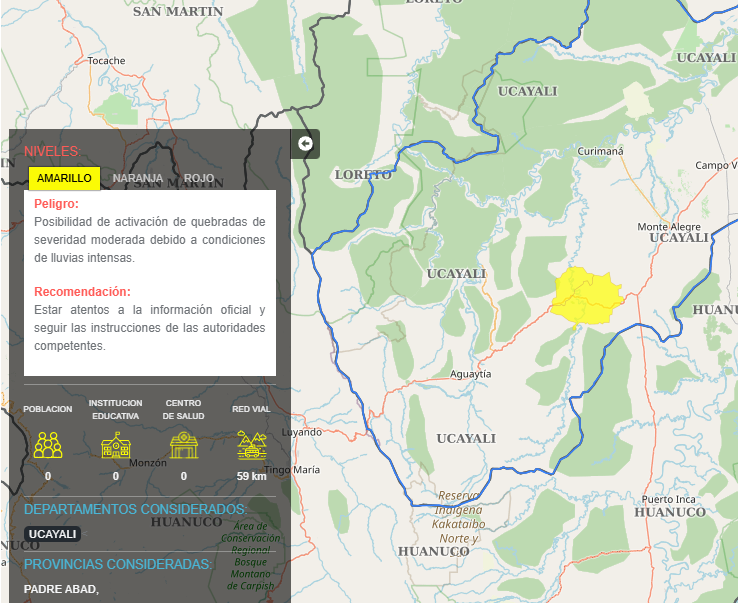The width and height of the screenshot is (738, 603).
Task: Click the RED VIAL label
Action: [251, 409]
